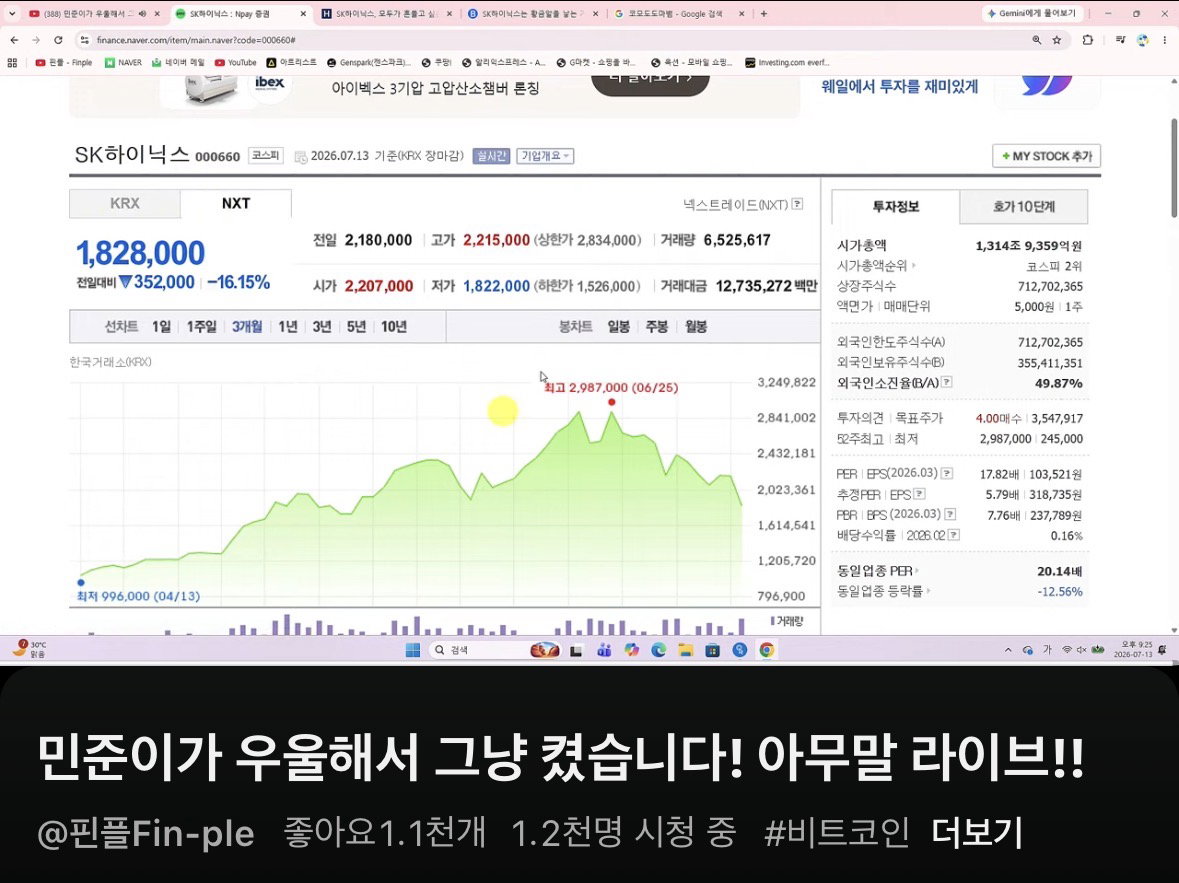
Task: Click the help icon beside 배당수익률 2026.02
Action: (x=954, y=535)
